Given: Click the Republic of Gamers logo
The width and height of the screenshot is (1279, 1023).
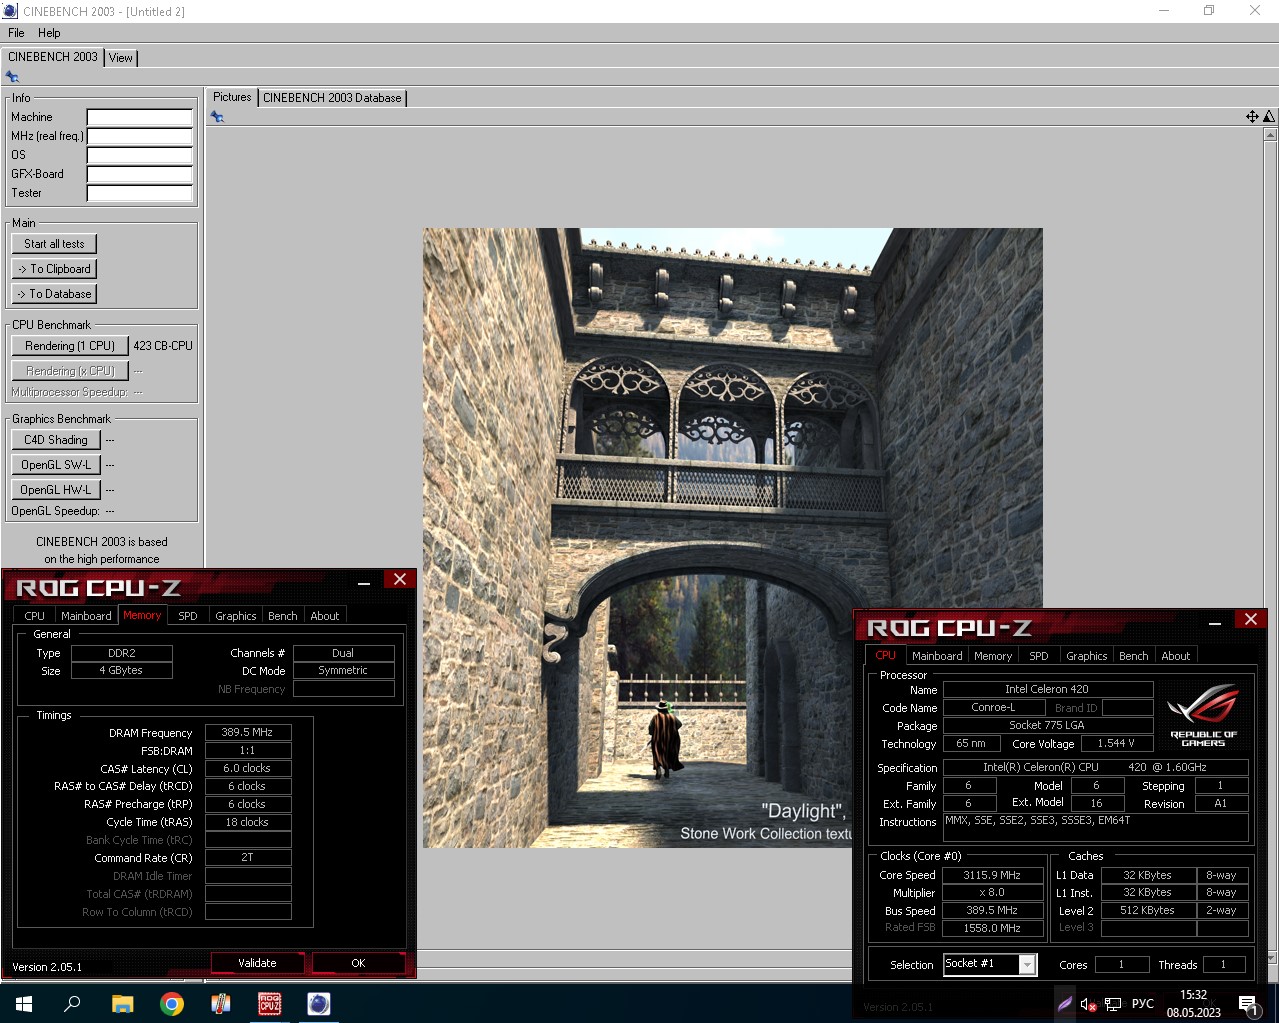Looking at the screenshot, I should point(1203,715).
